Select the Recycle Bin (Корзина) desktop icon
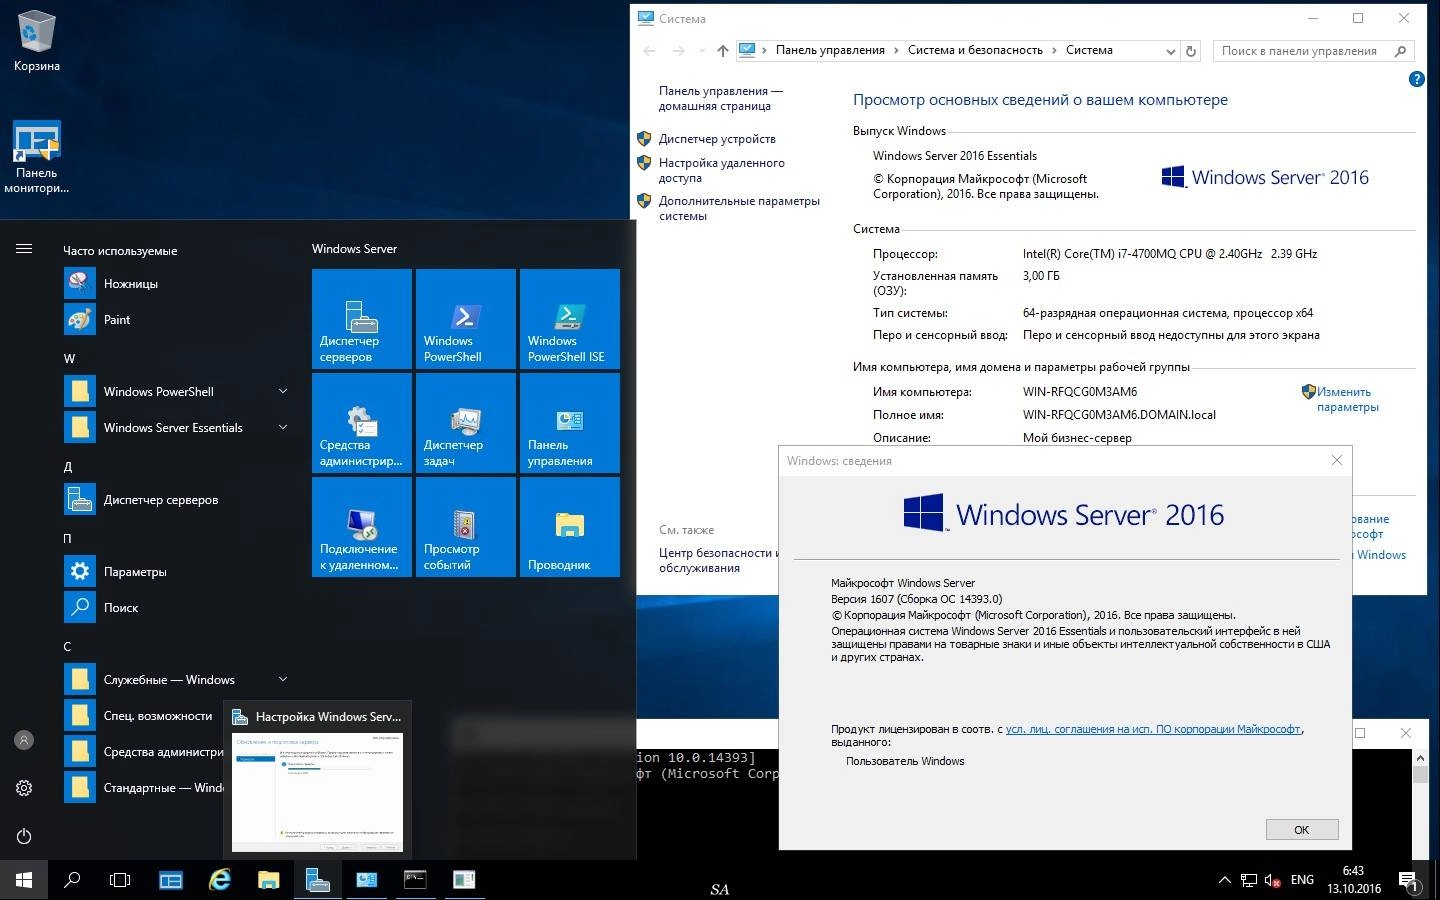Viewport: 1440px width, 900px height. (37, 42)
